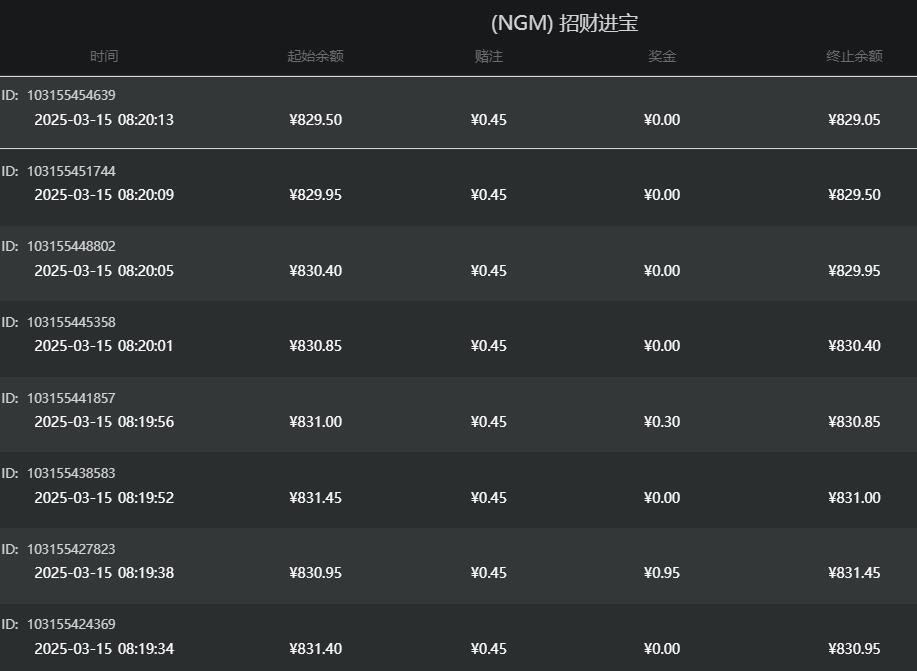This screenshot has width=917, height=671.
Task: Click the 08:20:13 timestamp entry
Action: coord(104,120)
